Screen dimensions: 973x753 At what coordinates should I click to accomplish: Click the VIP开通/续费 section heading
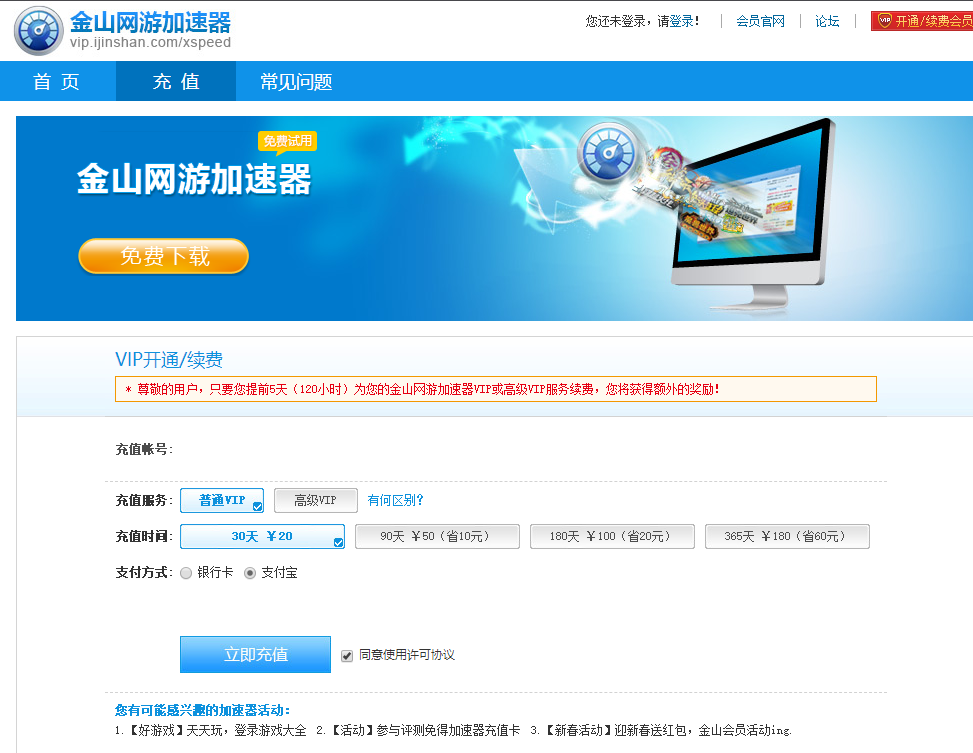point(169,359)
